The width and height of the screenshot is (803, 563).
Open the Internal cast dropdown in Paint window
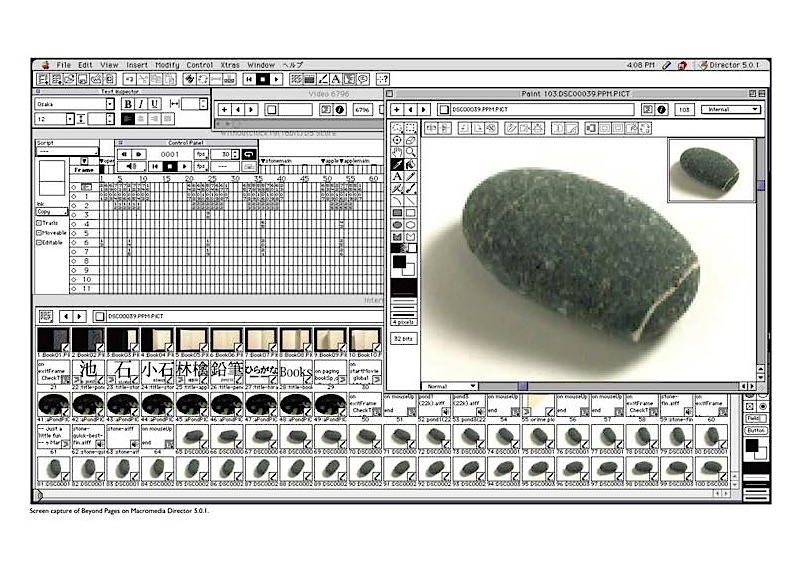[731, 109]
